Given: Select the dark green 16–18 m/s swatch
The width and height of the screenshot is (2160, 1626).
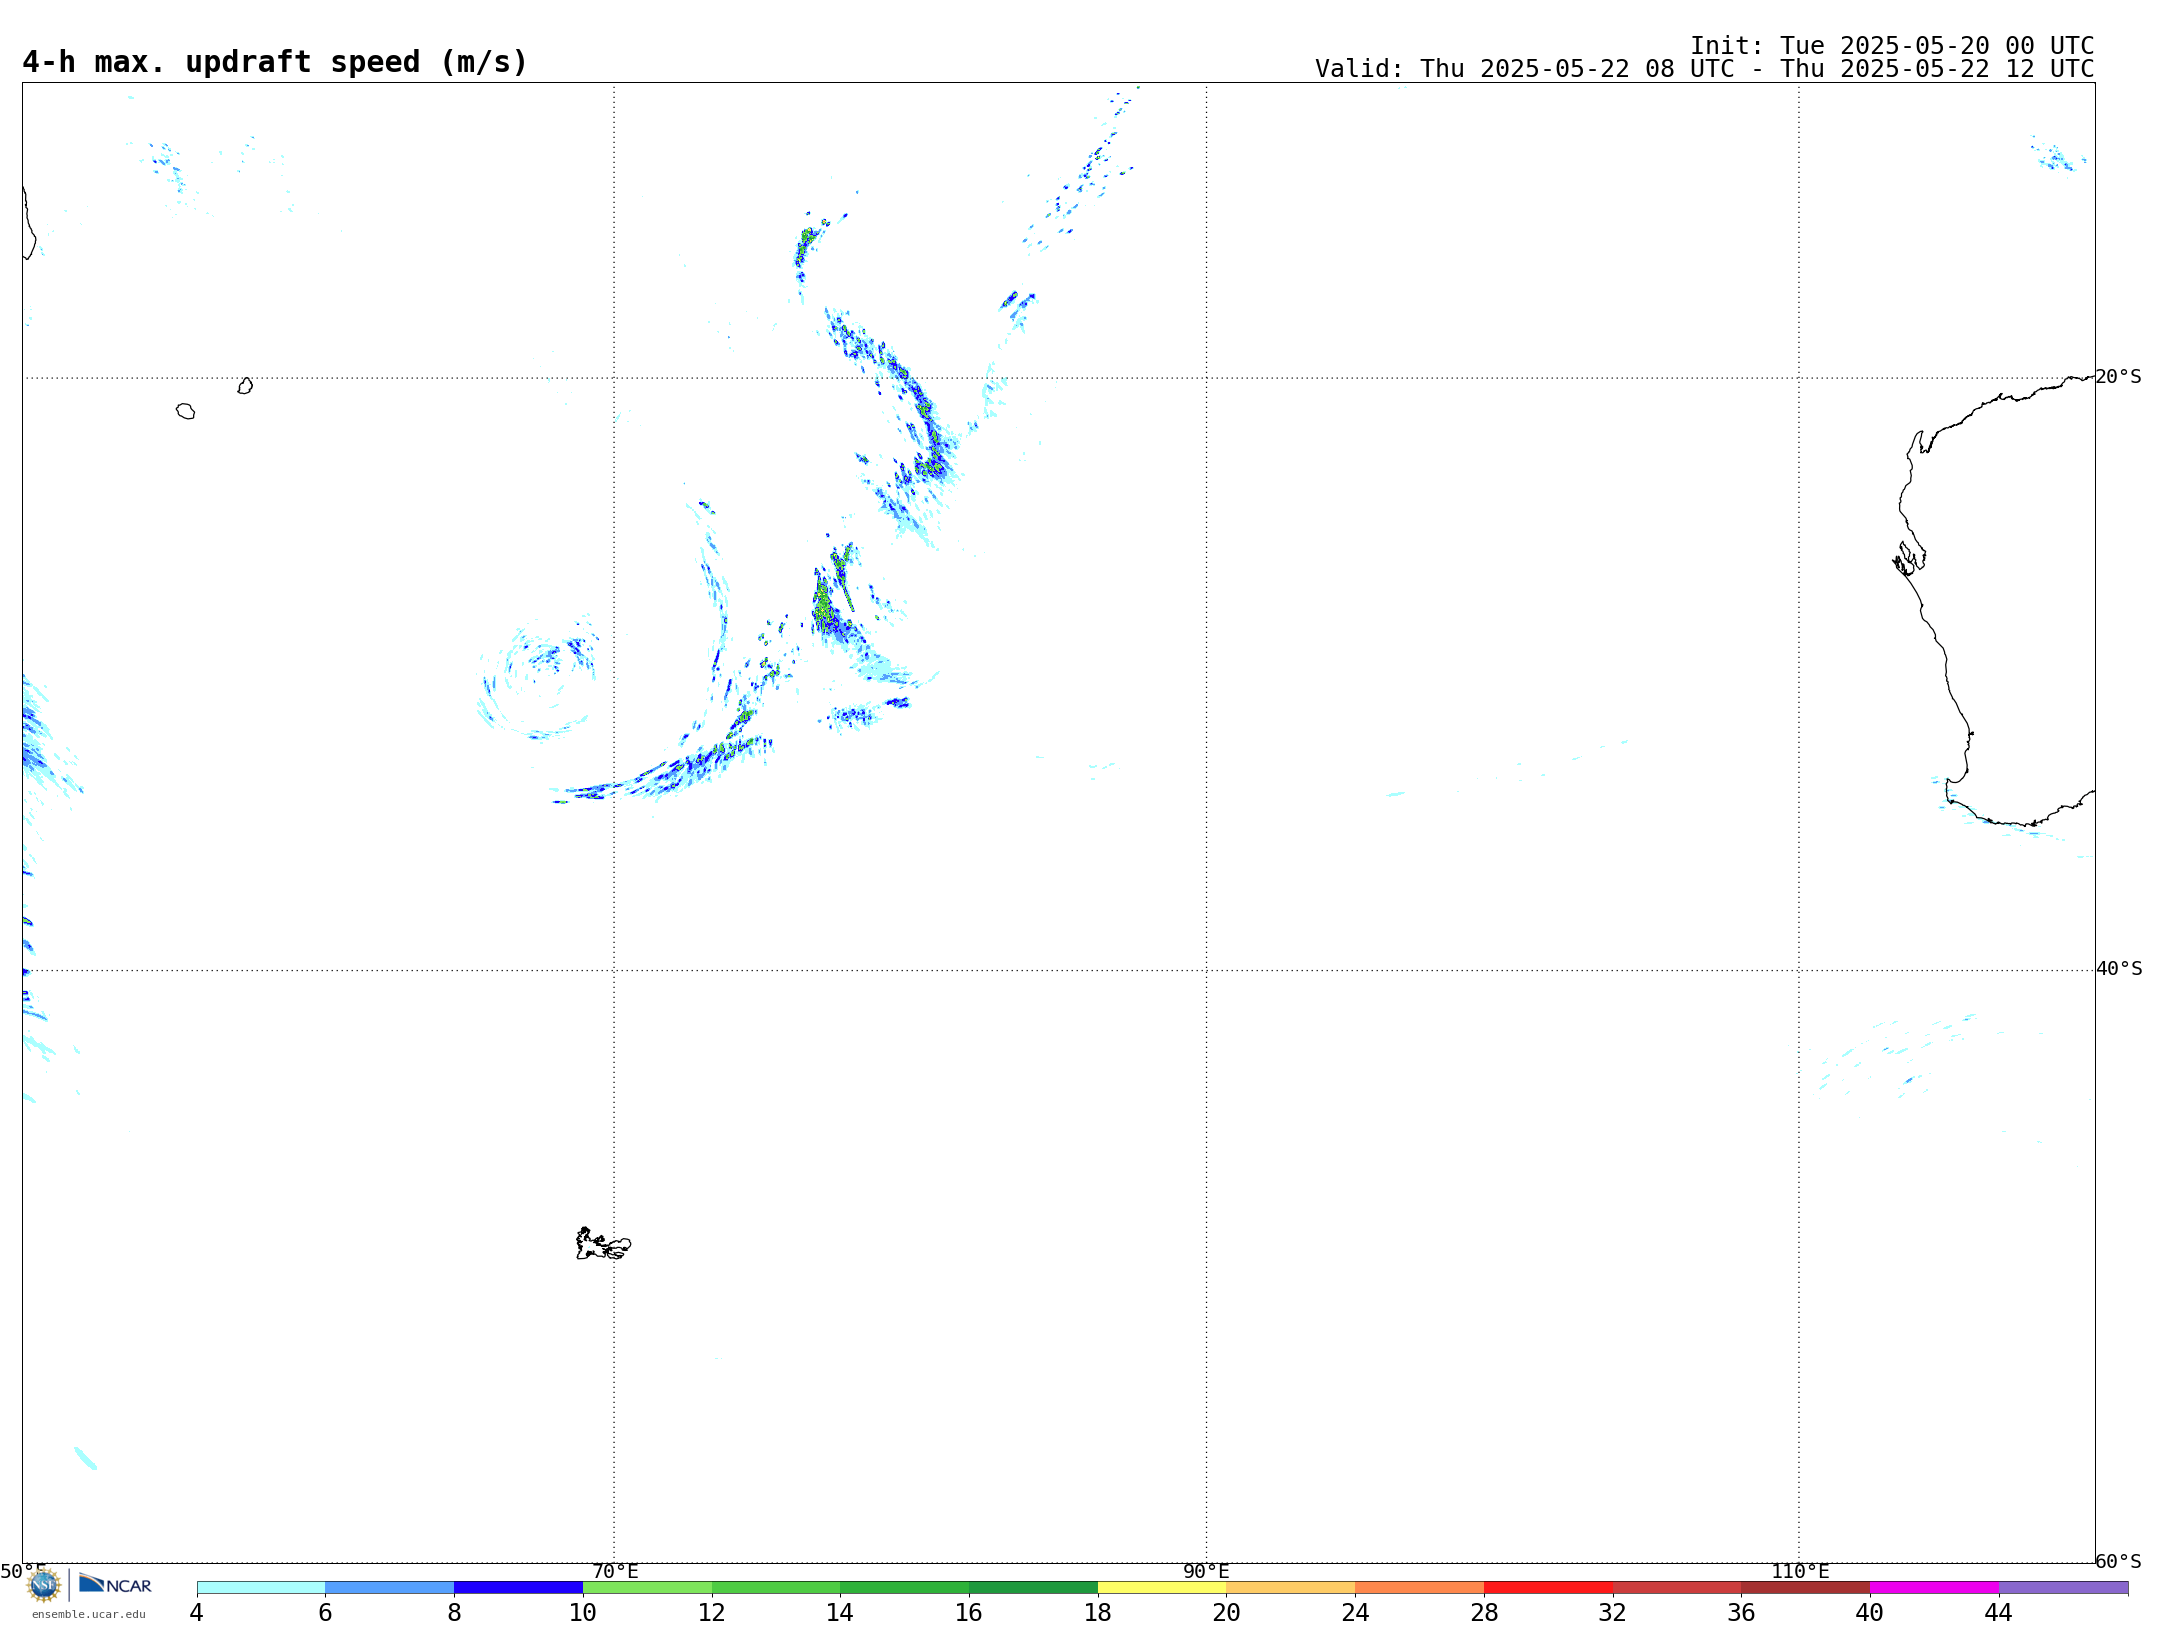Looking at the screenshot, I should 1033,1588.
